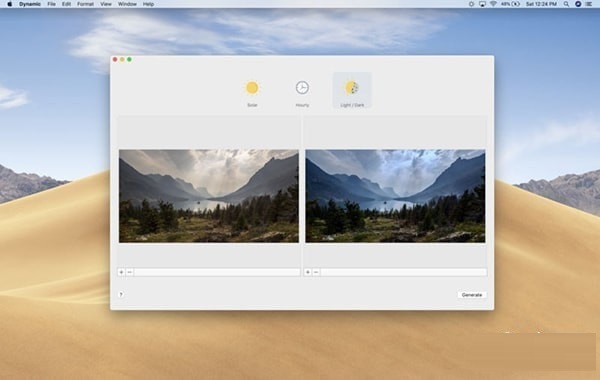Image resolution: width=600 pixels, height=380 pixels.
Task: Open the Wi-Fi status menu
Action: (493, 4)
